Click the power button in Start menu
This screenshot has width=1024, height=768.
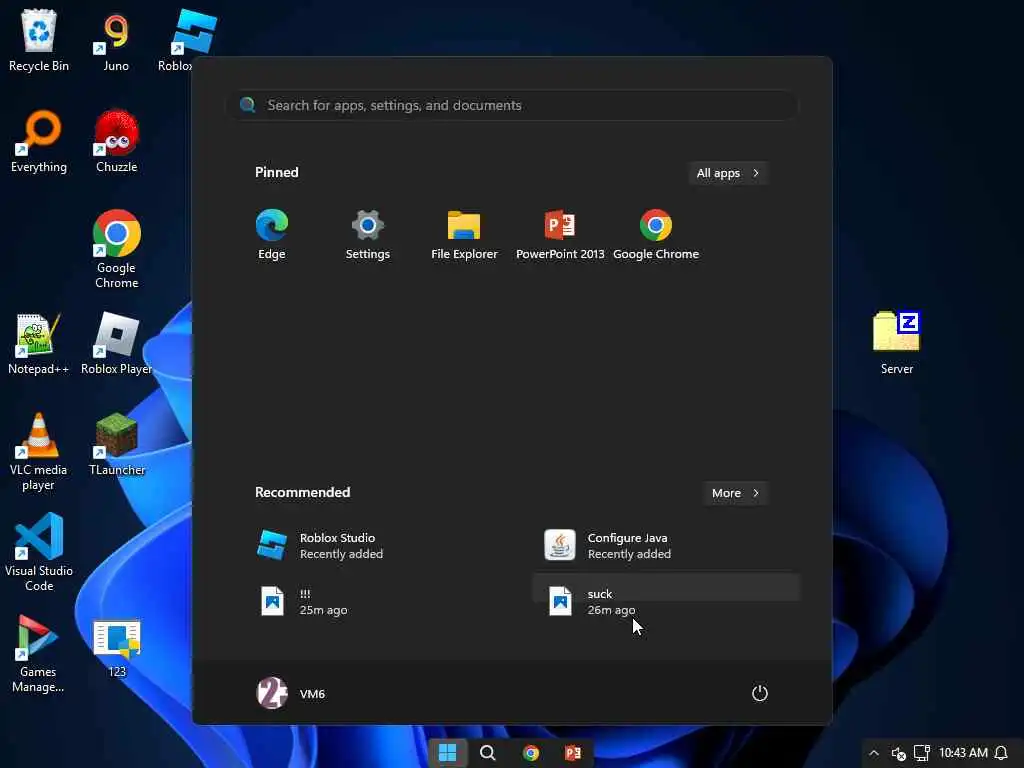tap(760, 693)
